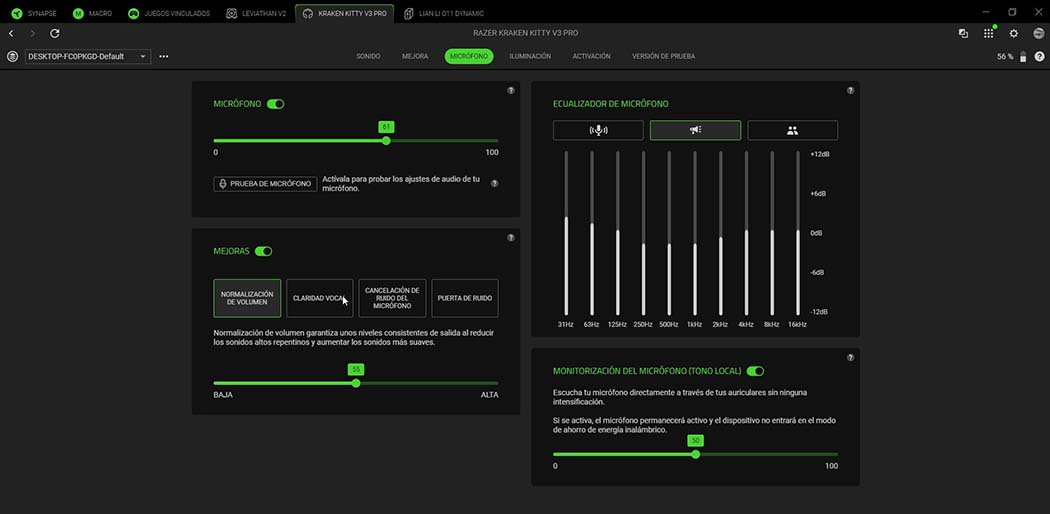Toggle the Micrófono switch off

275,104
